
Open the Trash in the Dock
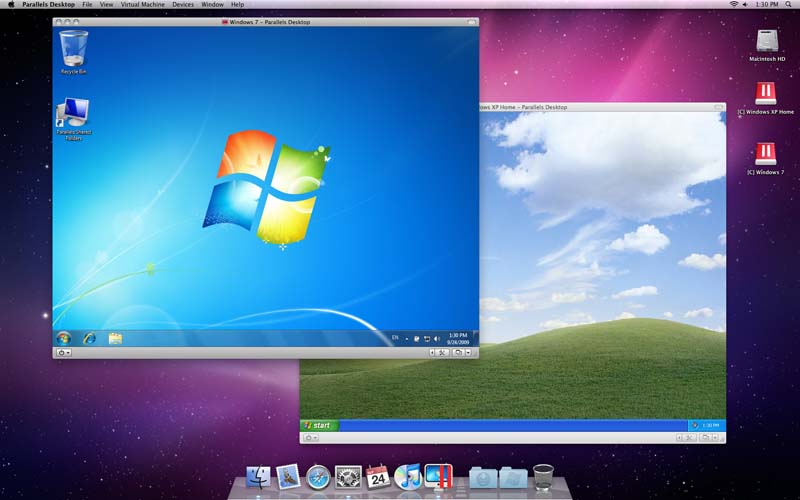[543, 477]
